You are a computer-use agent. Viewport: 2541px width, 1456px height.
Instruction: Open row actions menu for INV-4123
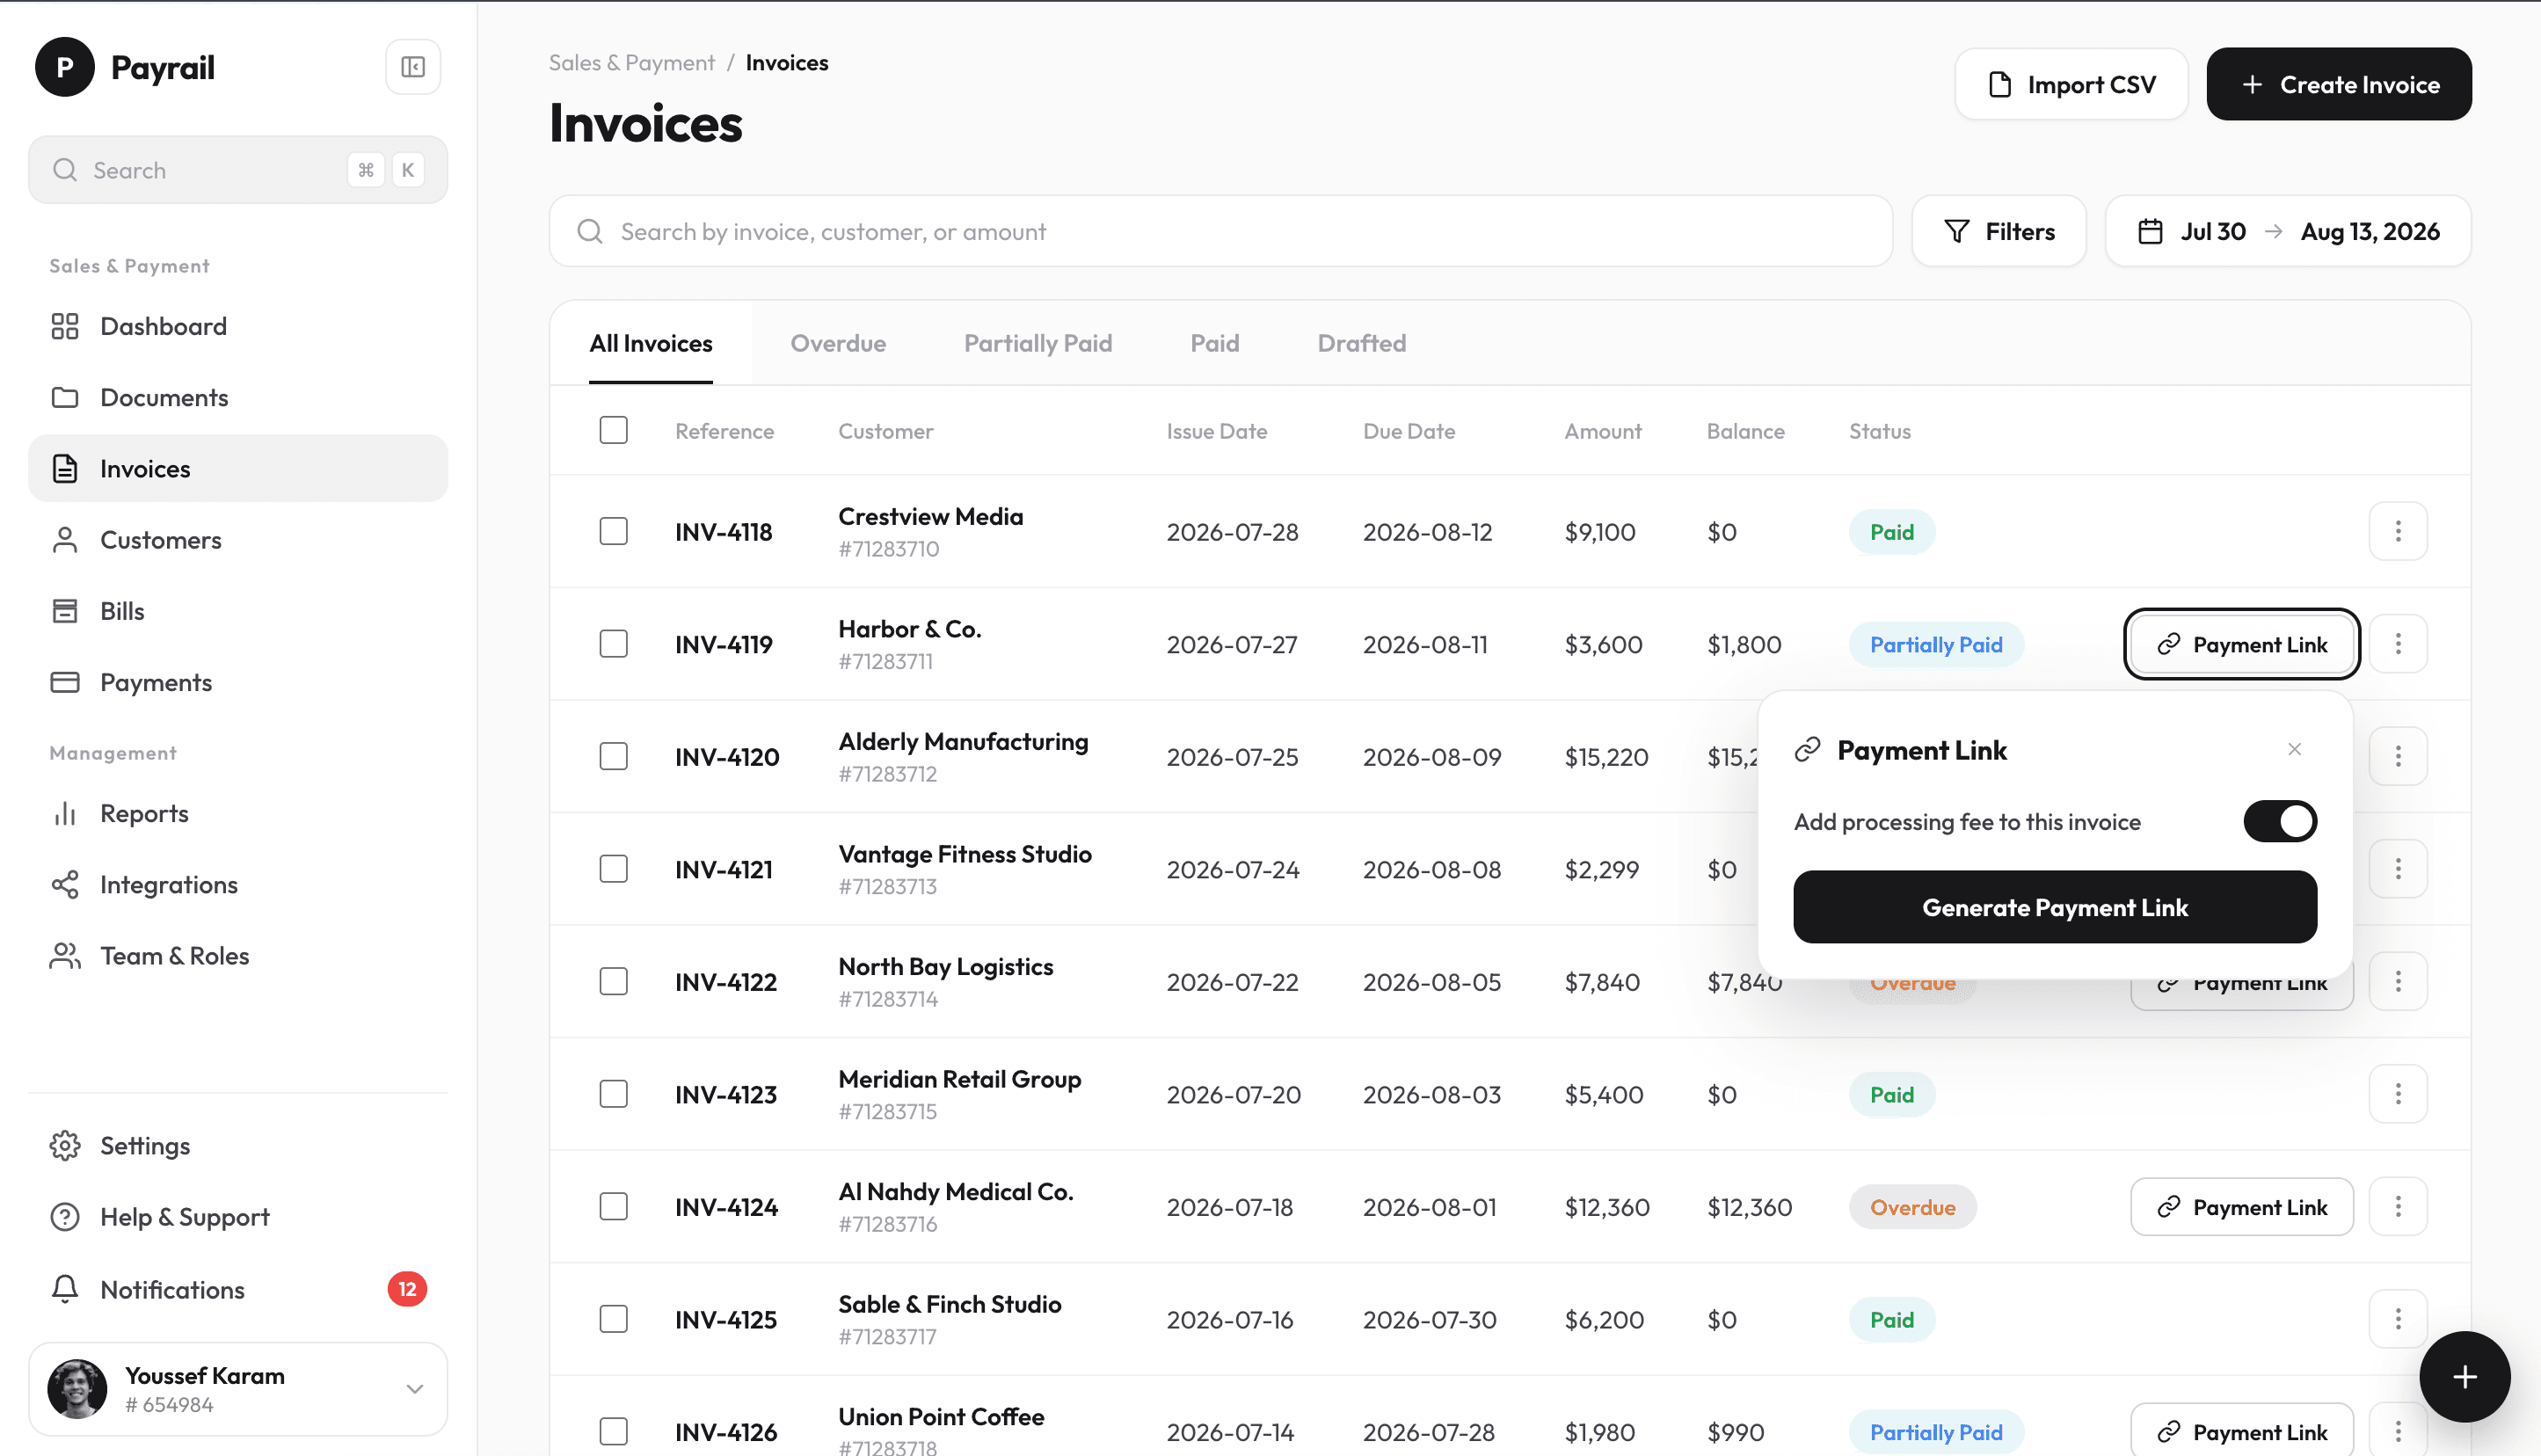[x=2397, y=1094]
